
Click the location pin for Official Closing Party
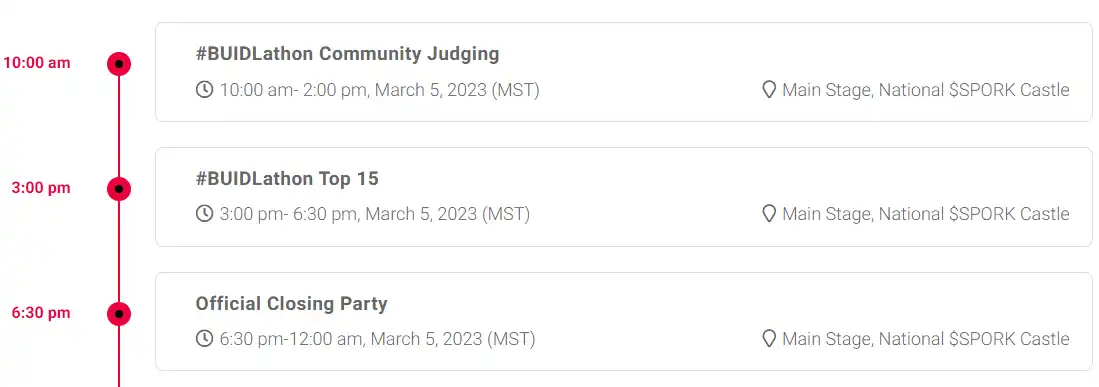pos(769,339)
